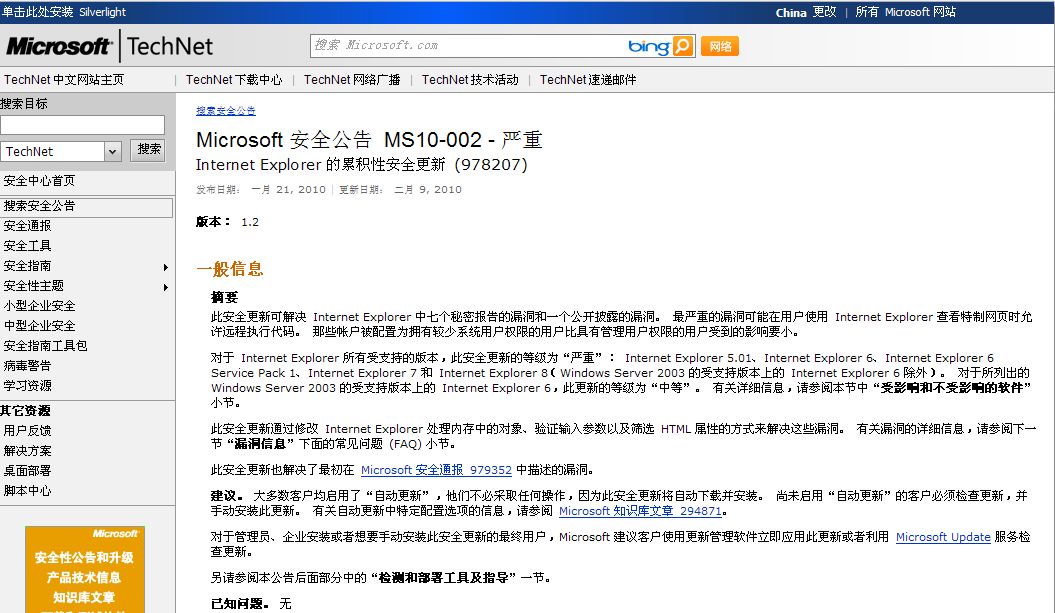1055x613 pixels.
Task: Click the 搜索目标 sidebar label
Action: pos(24,104)
